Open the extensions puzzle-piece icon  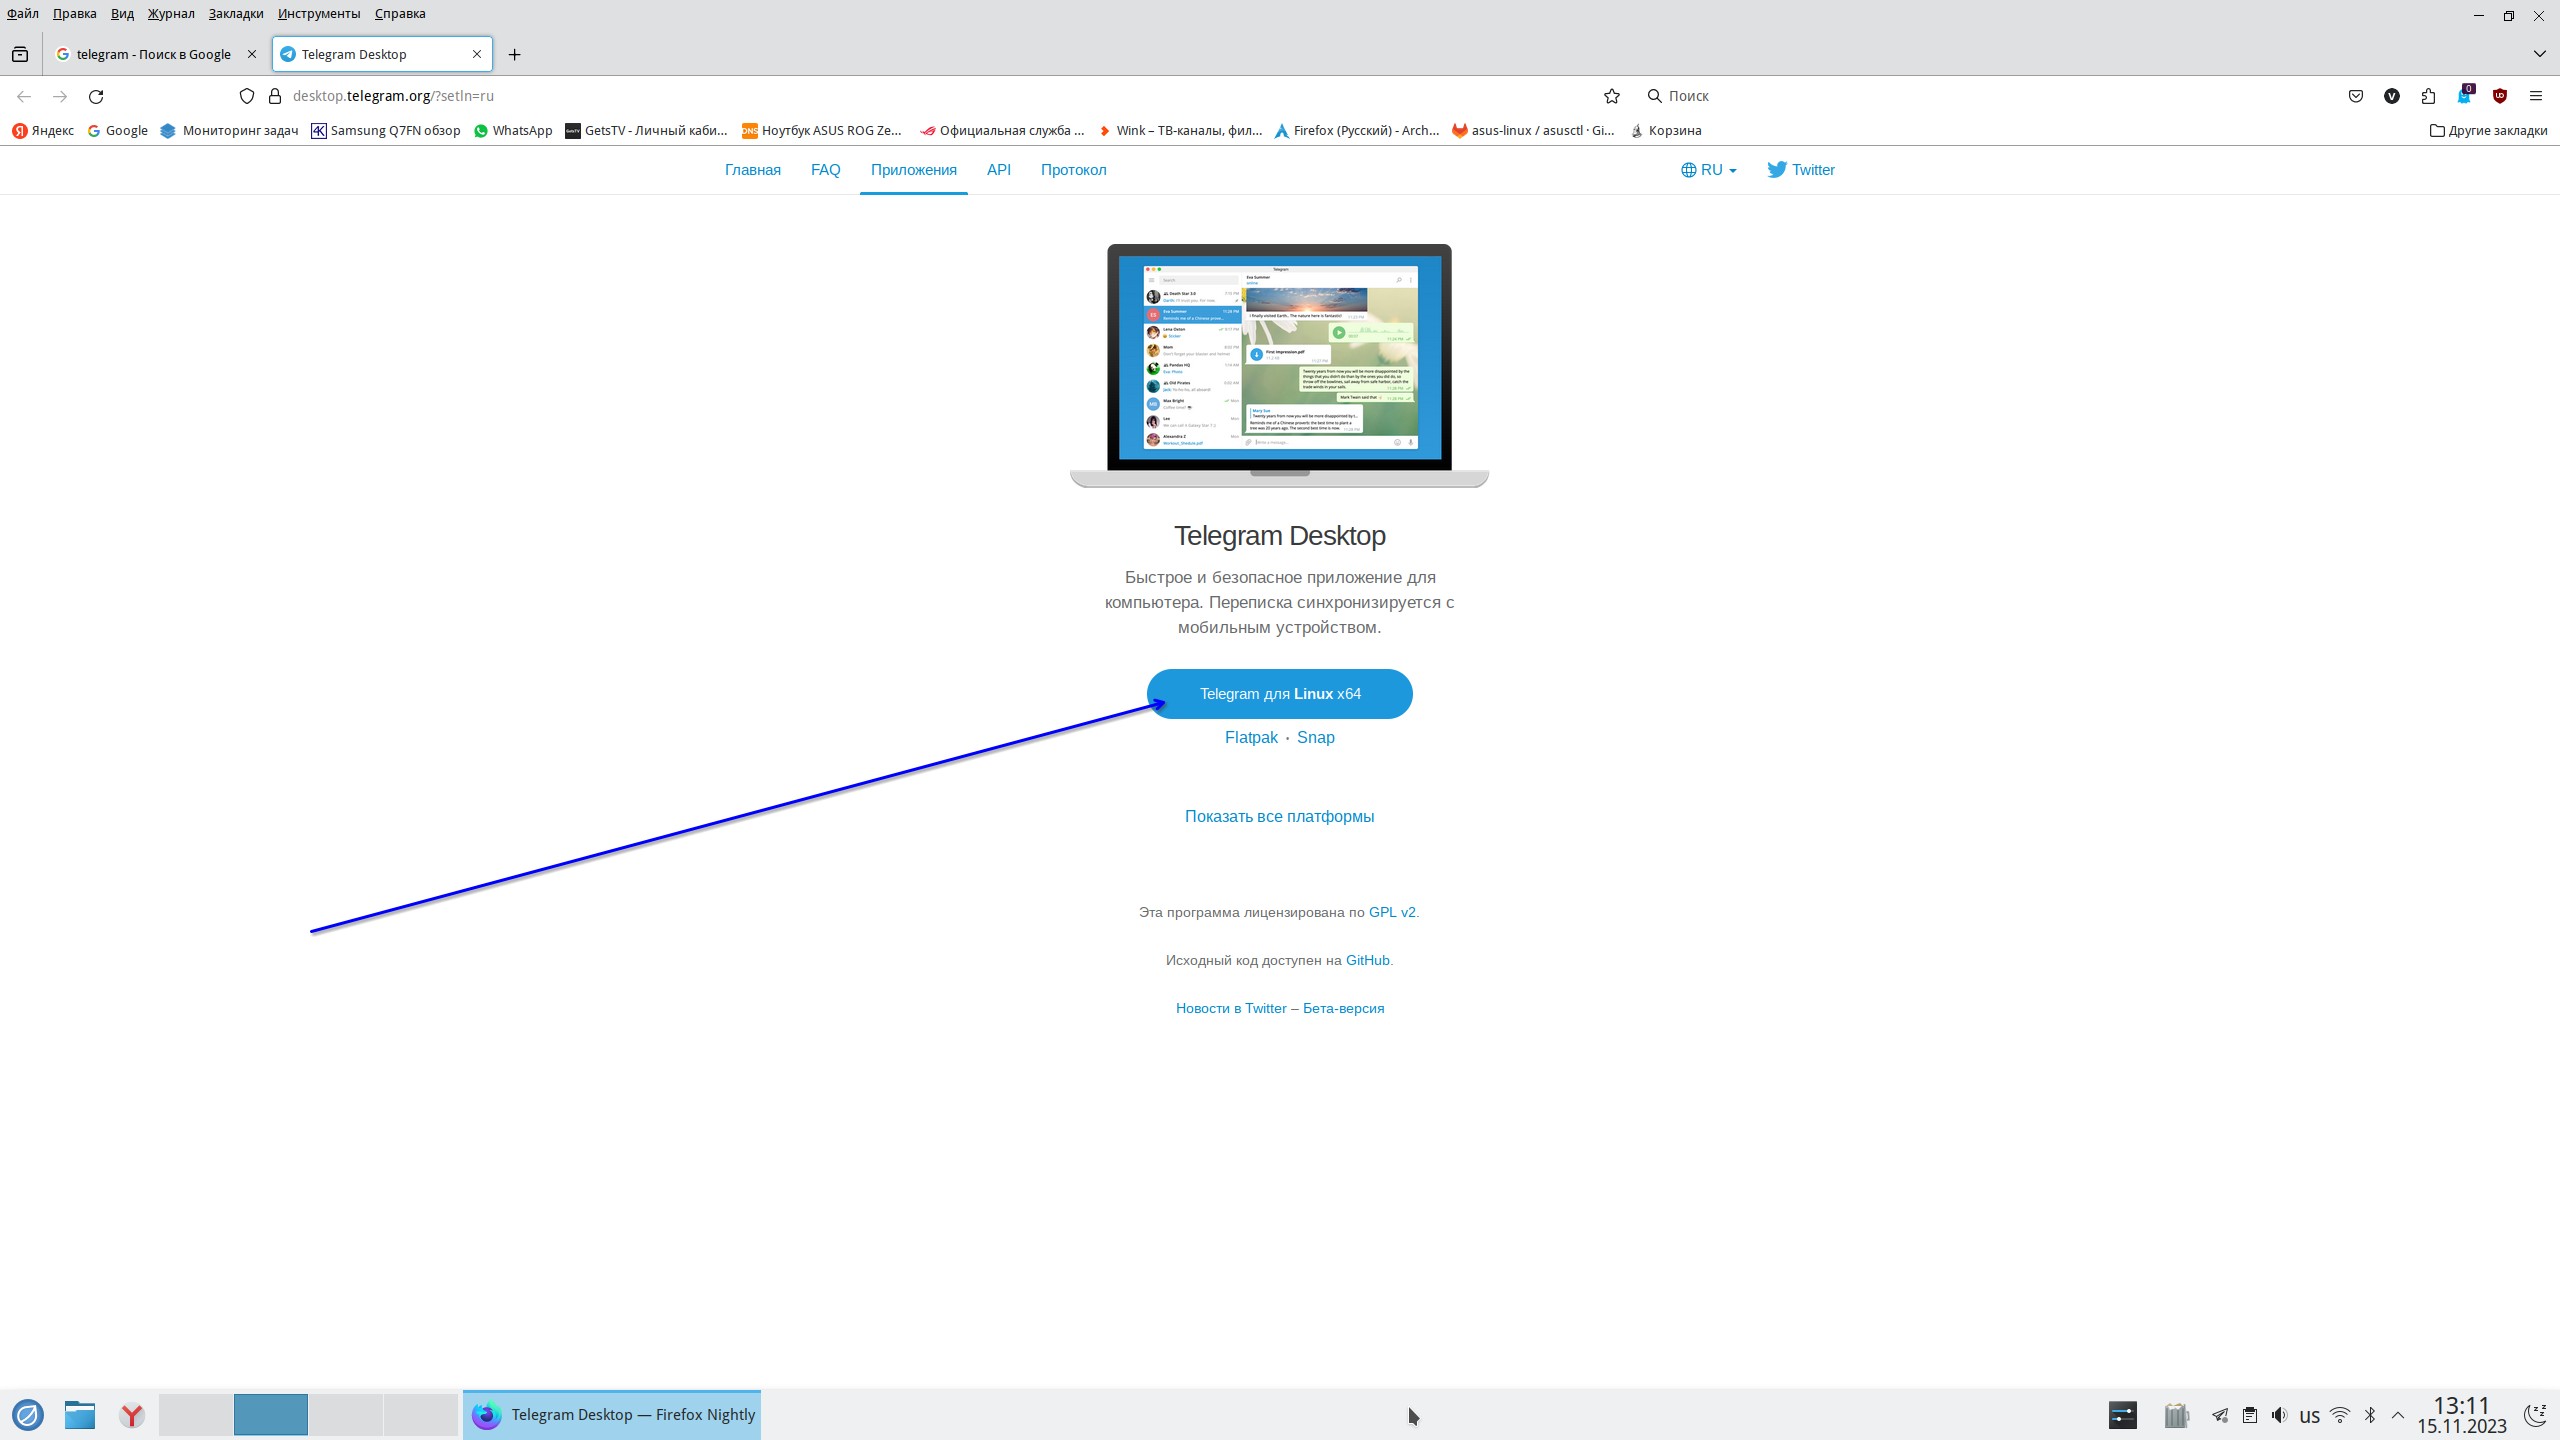click(x=2428, y=96)
